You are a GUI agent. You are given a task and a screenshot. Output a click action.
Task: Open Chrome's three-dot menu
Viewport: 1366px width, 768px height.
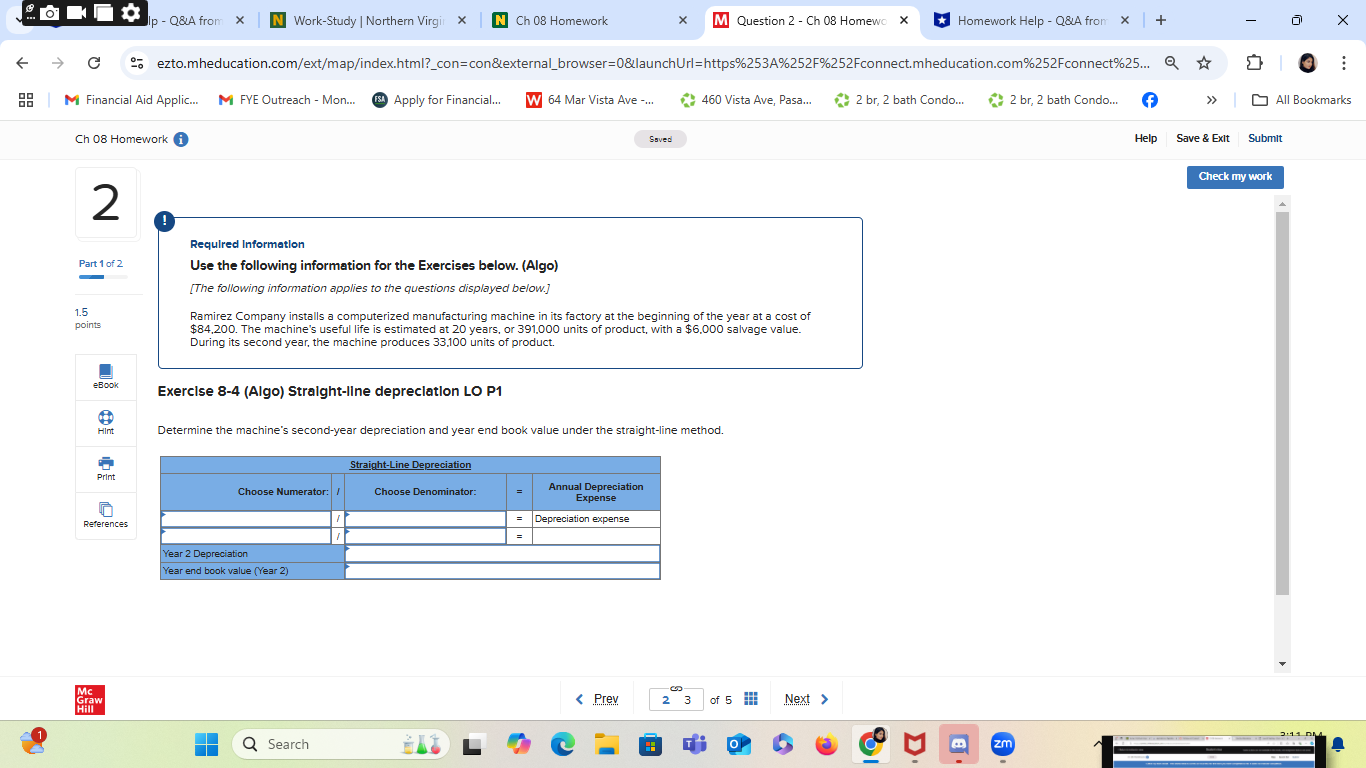(1346, 62)
